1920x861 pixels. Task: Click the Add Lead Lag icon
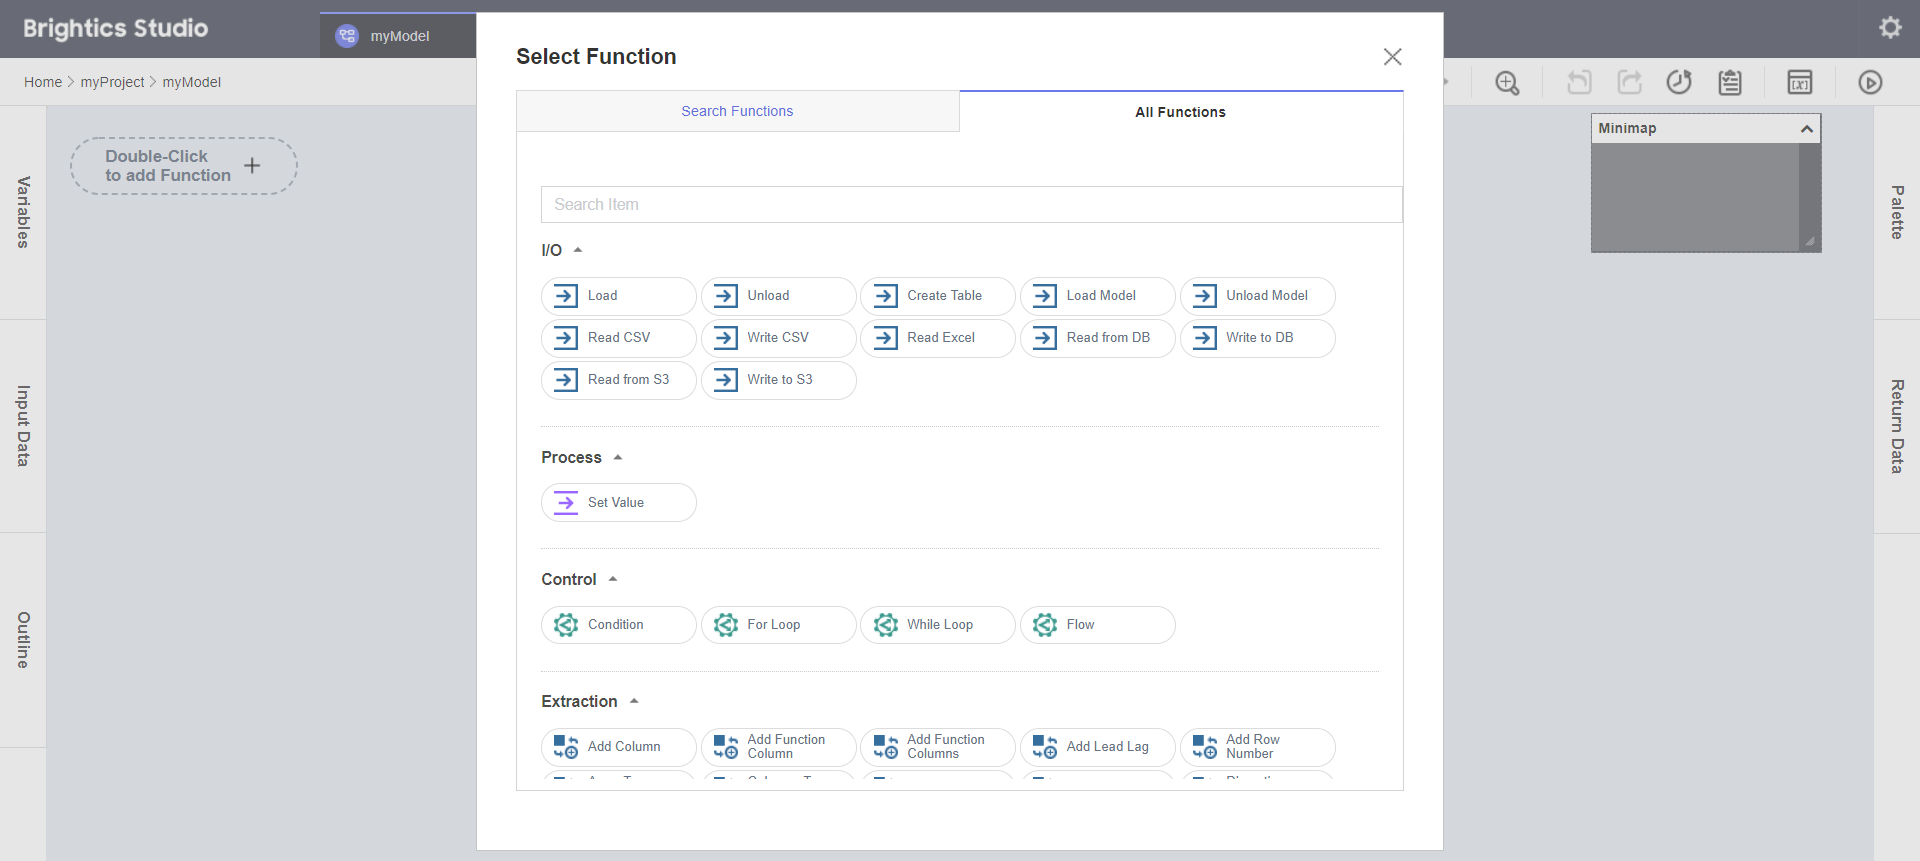point(1045,747)
